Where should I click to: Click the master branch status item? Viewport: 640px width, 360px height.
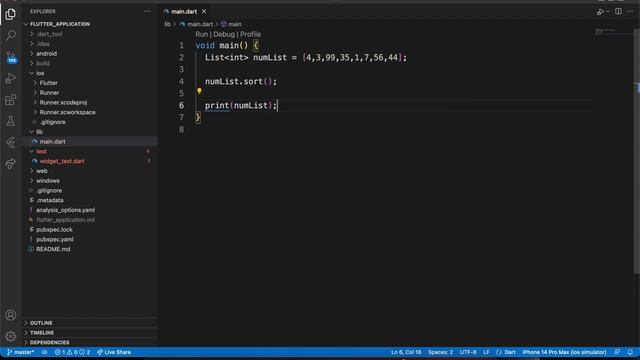pos(20,352)
